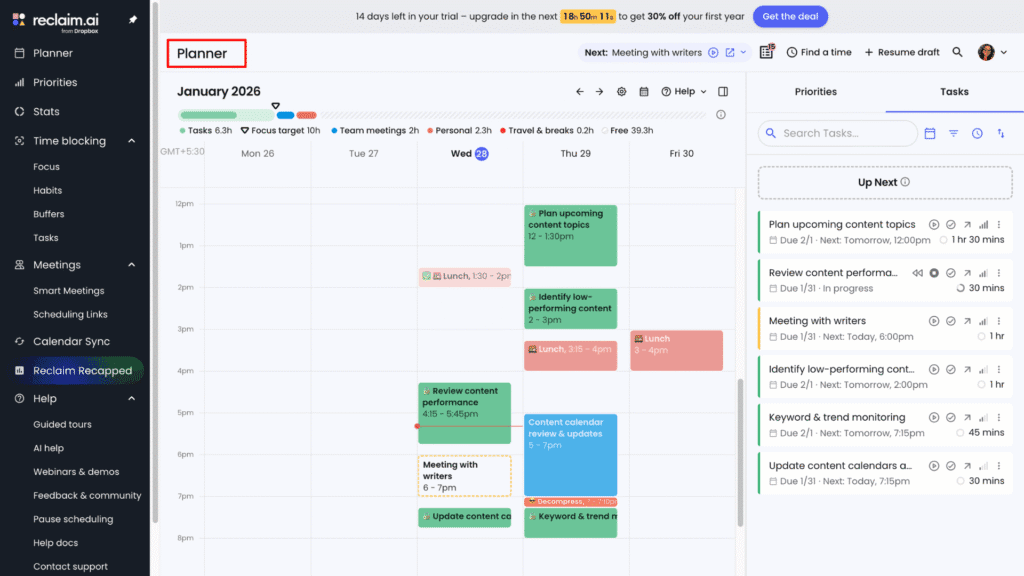Stop the timer on Review content performance
The image size is (1024, 576).
tap(934, 272)
